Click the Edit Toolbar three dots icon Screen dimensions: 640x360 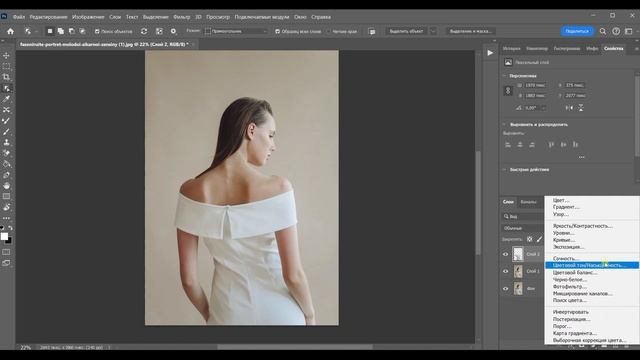click(6, 218)
